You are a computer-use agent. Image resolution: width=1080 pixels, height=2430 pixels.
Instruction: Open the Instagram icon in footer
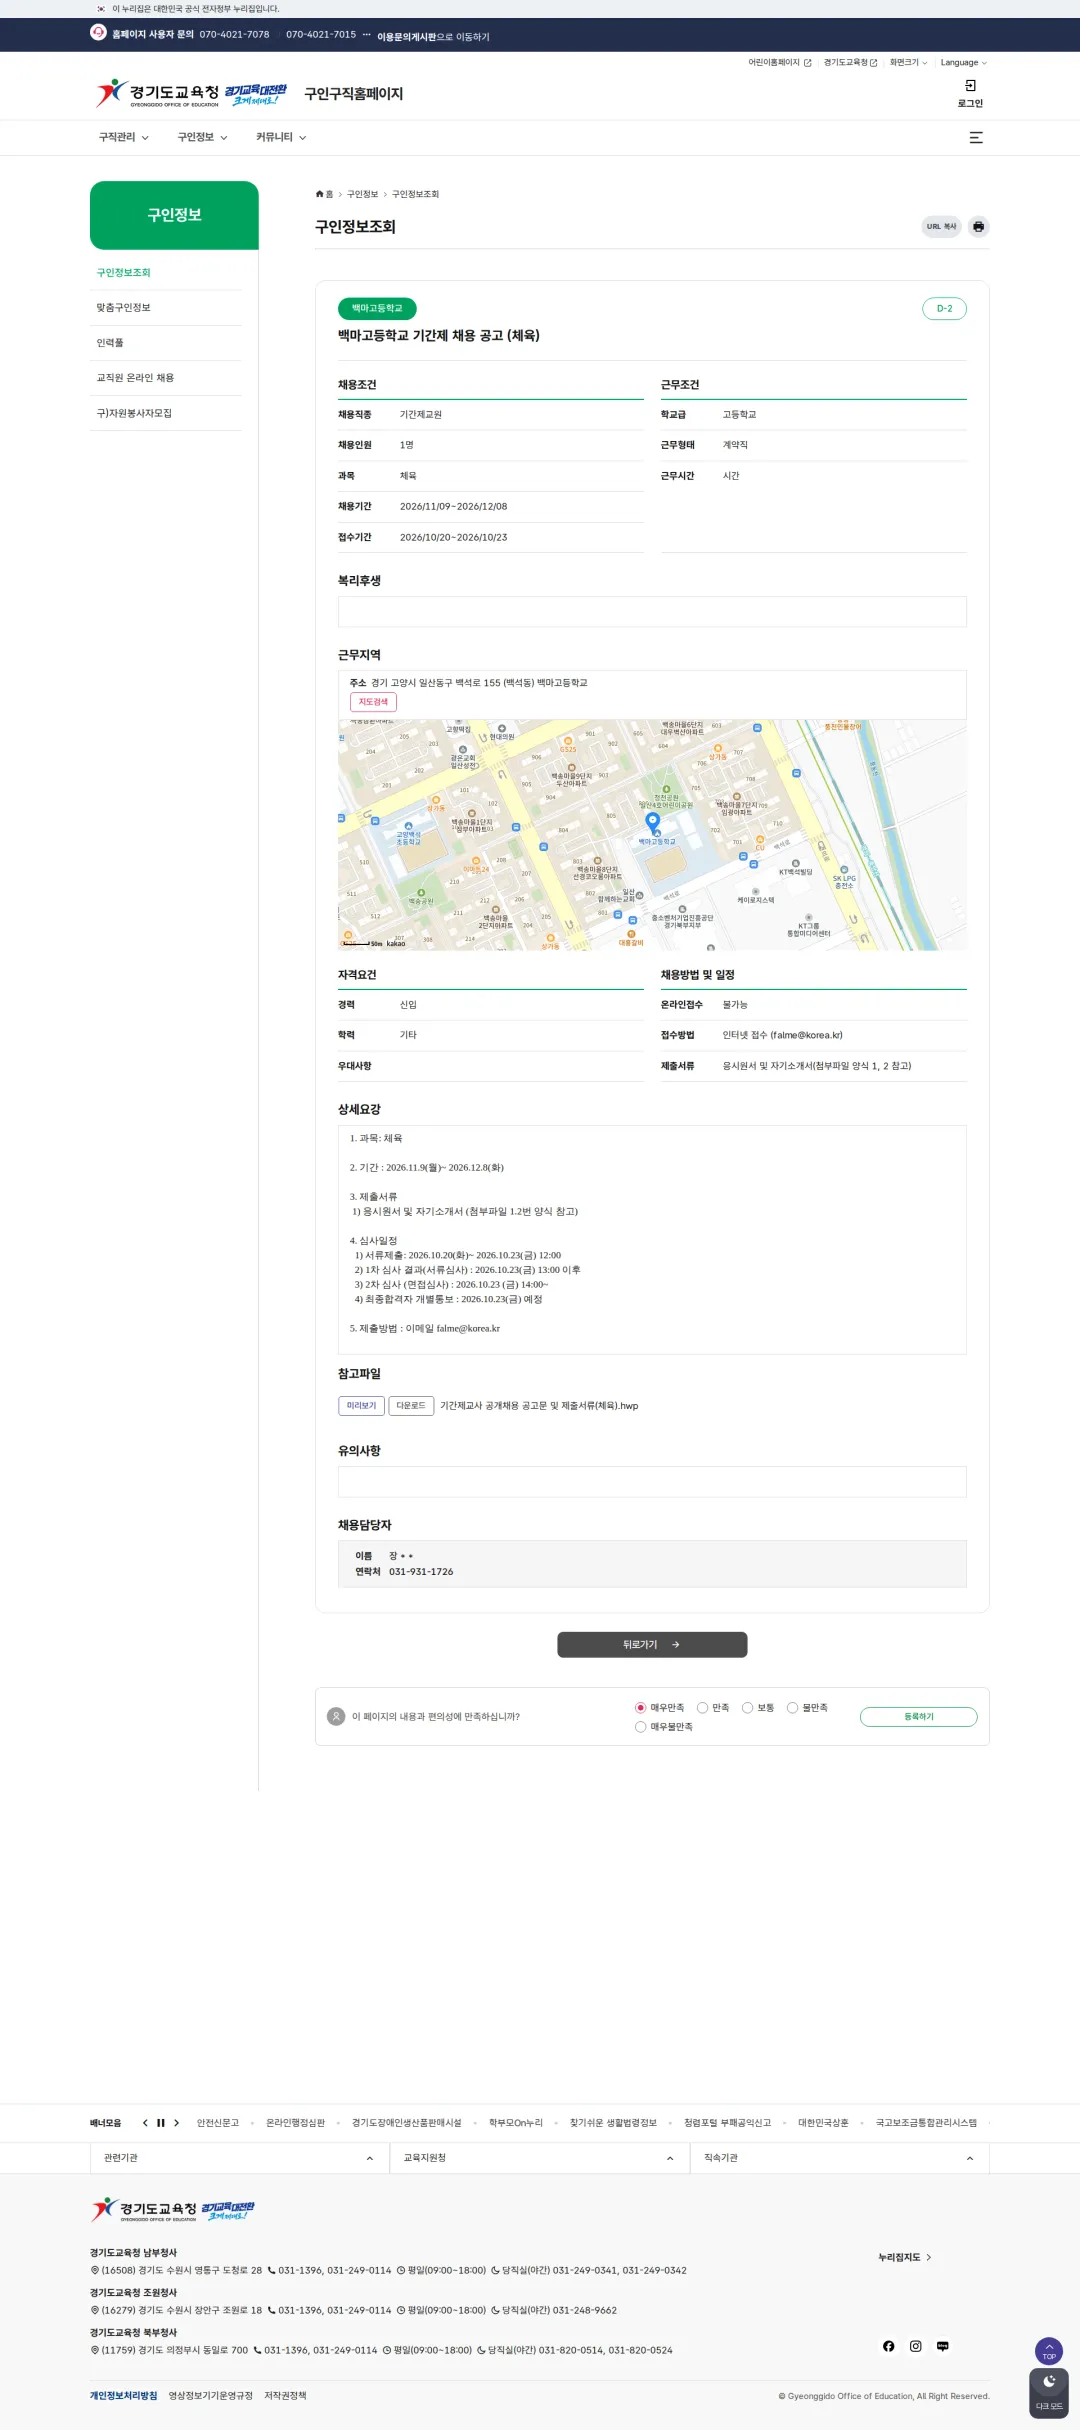click(915, 2346)
